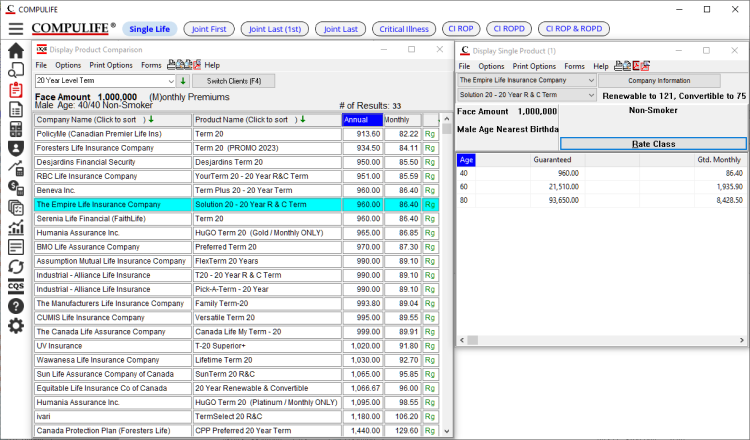Open the bar chart sidebar icon
The height and width of the screenshot is (440, 750).
point(16,227)
